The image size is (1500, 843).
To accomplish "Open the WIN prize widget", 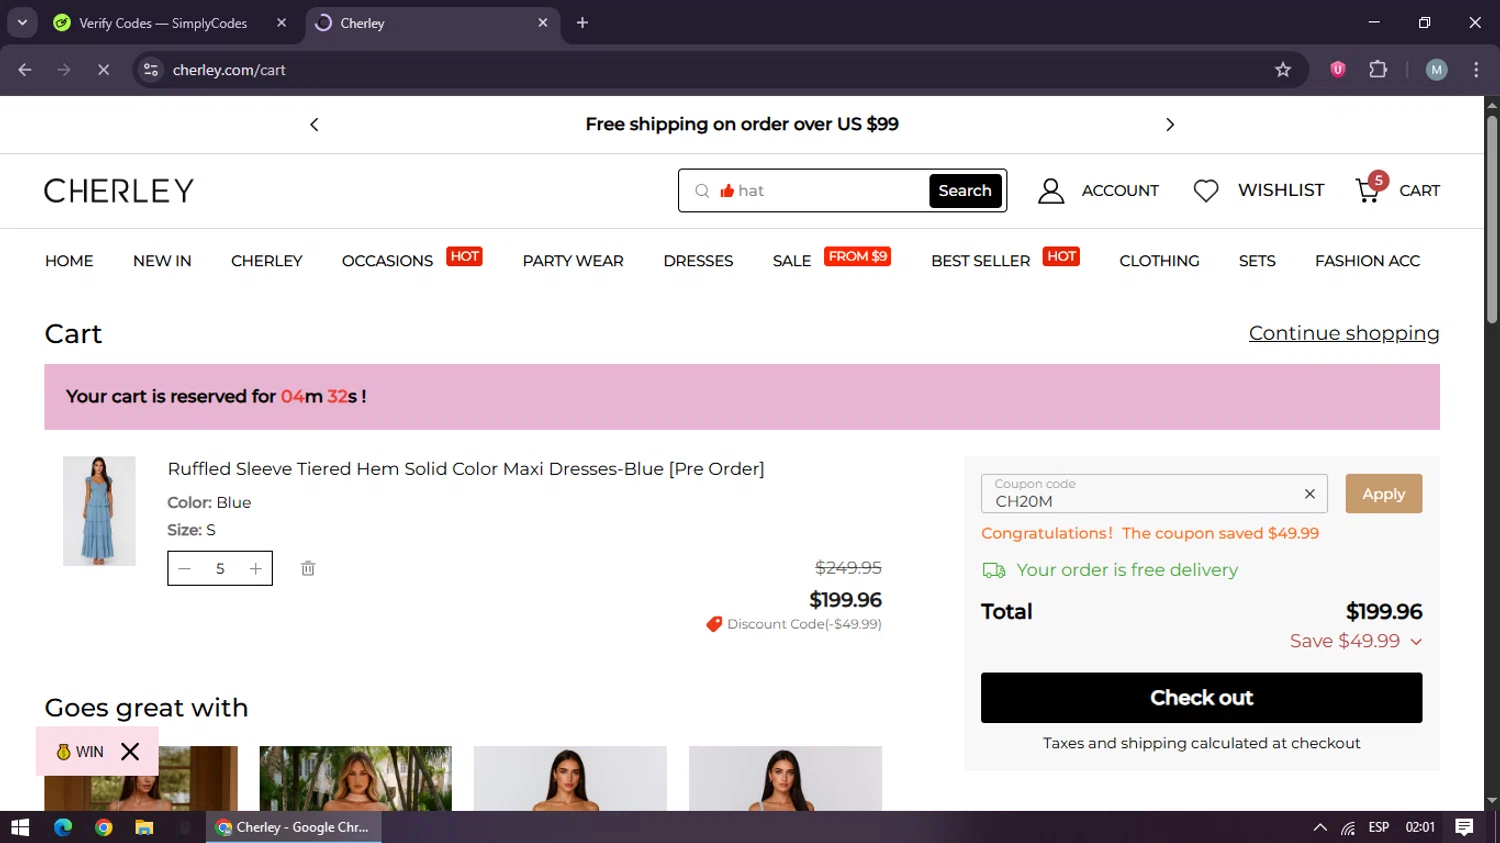I will click(80, 752).
